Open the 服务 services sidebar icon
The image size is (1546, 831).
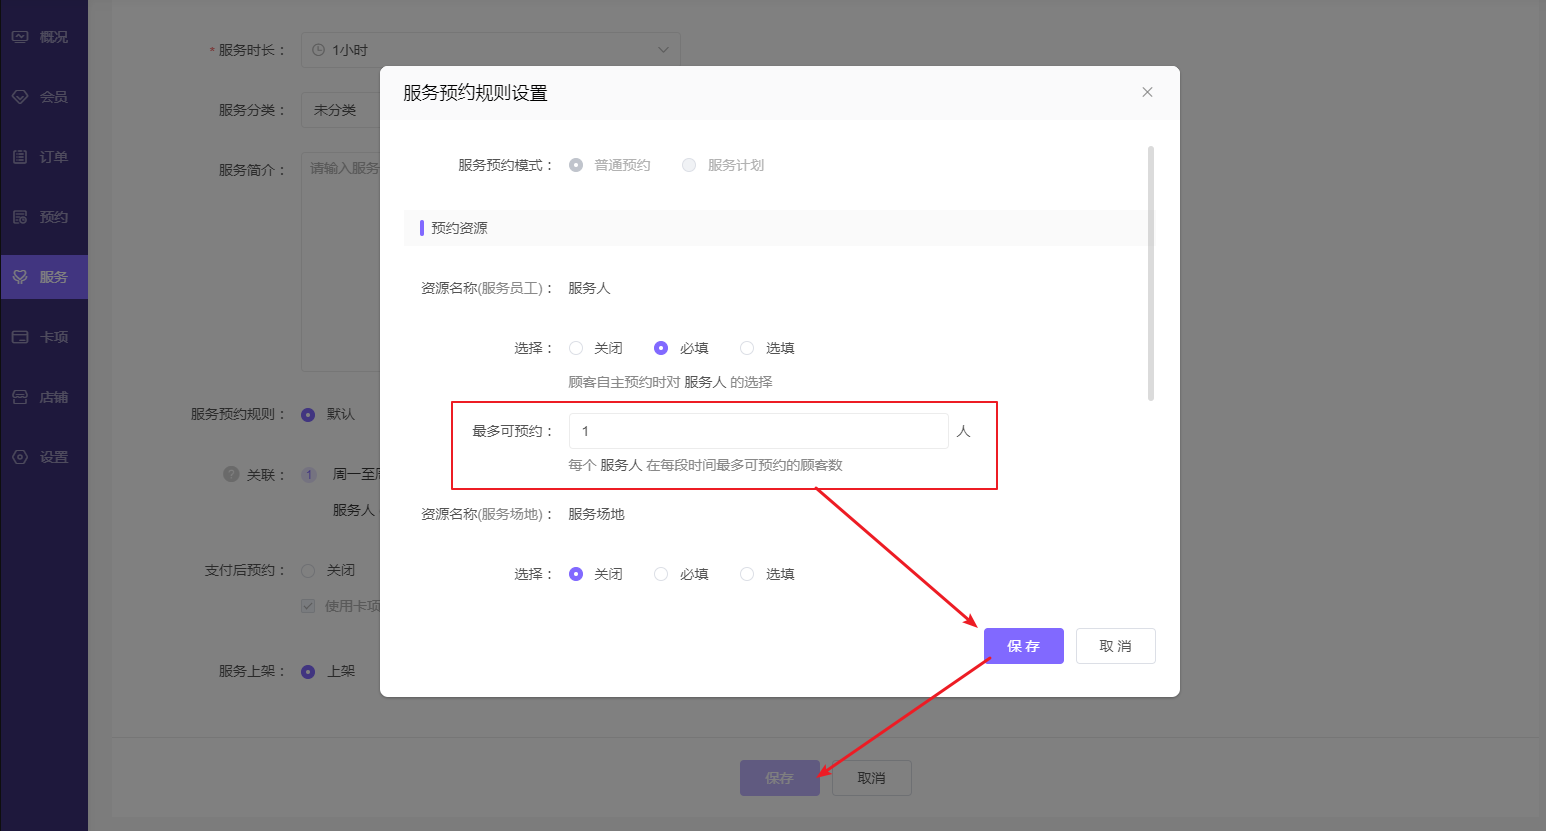(x=20, y=277)
